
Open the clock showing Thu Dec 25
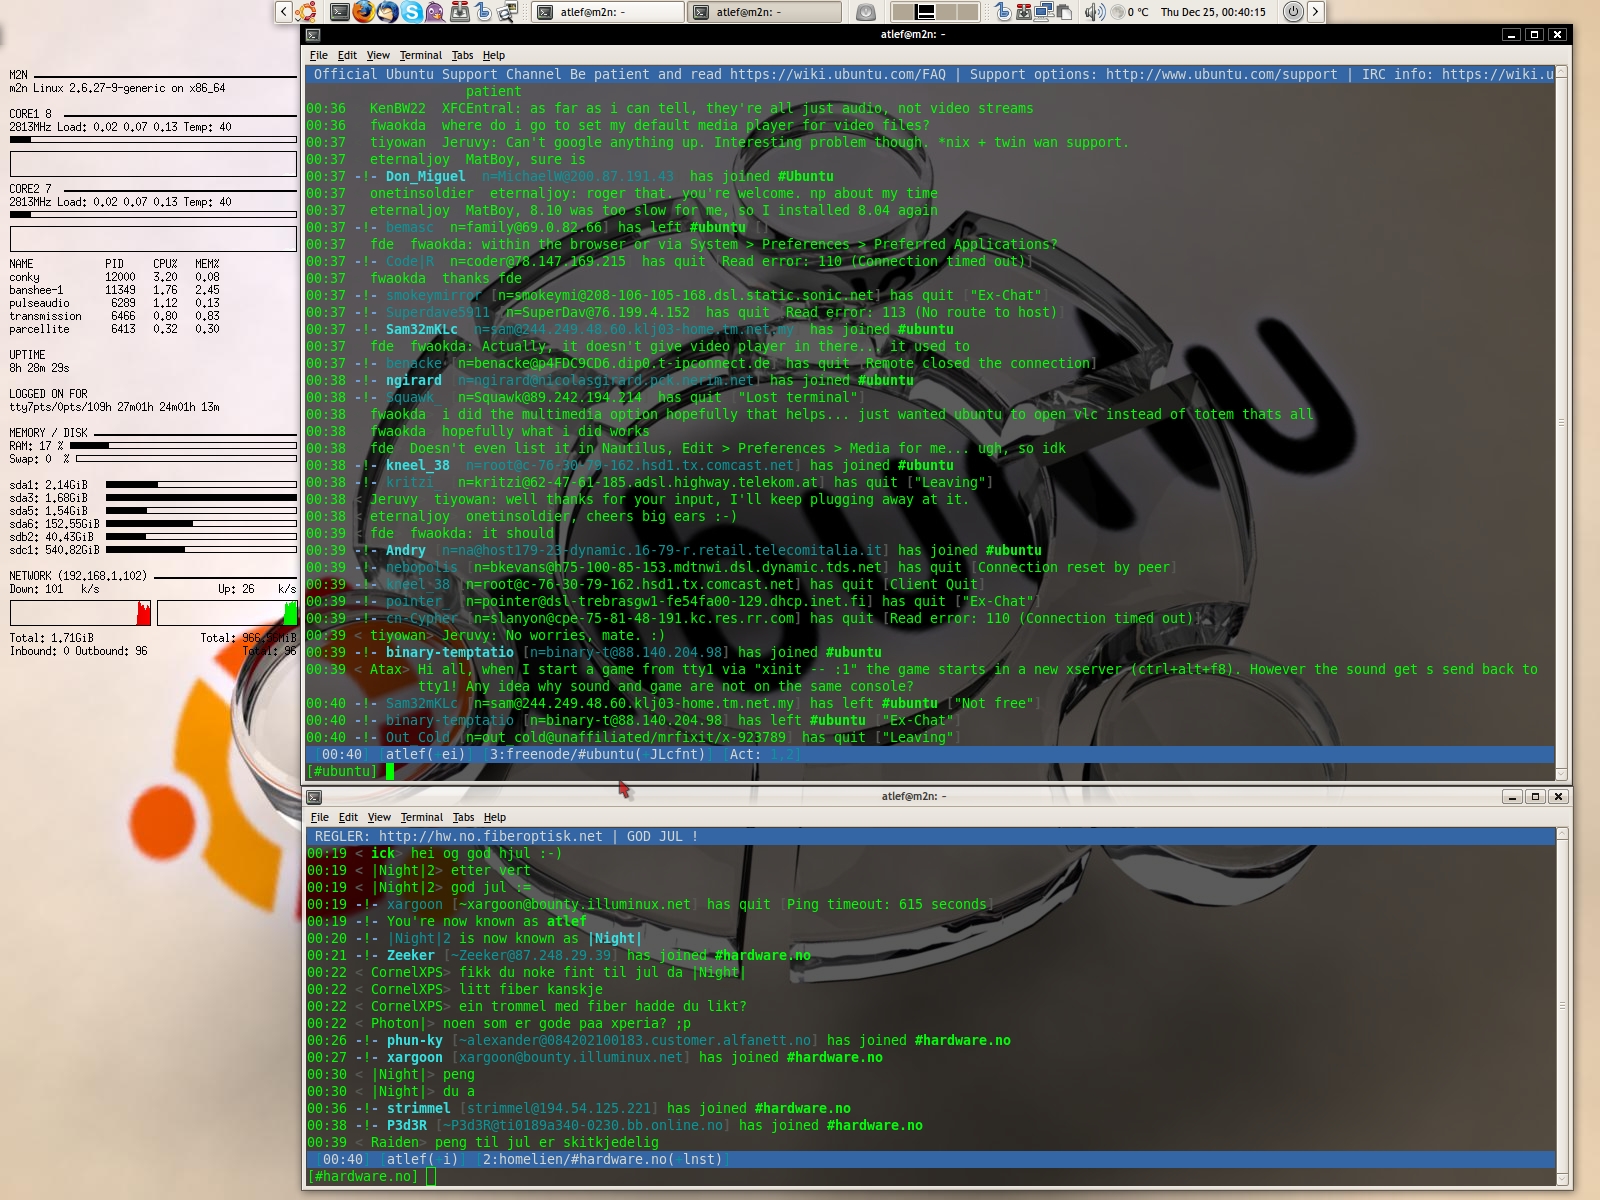(x=1213, y=12)
